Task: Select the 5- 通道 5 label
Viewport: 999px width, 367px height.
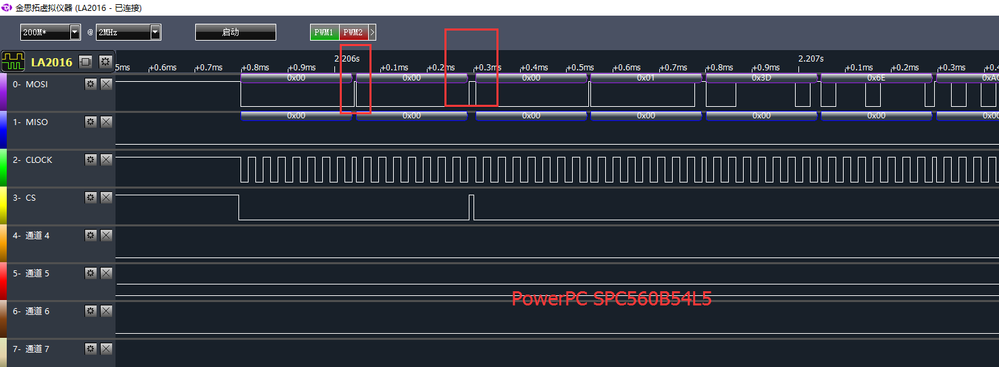Action: (31, 273)
